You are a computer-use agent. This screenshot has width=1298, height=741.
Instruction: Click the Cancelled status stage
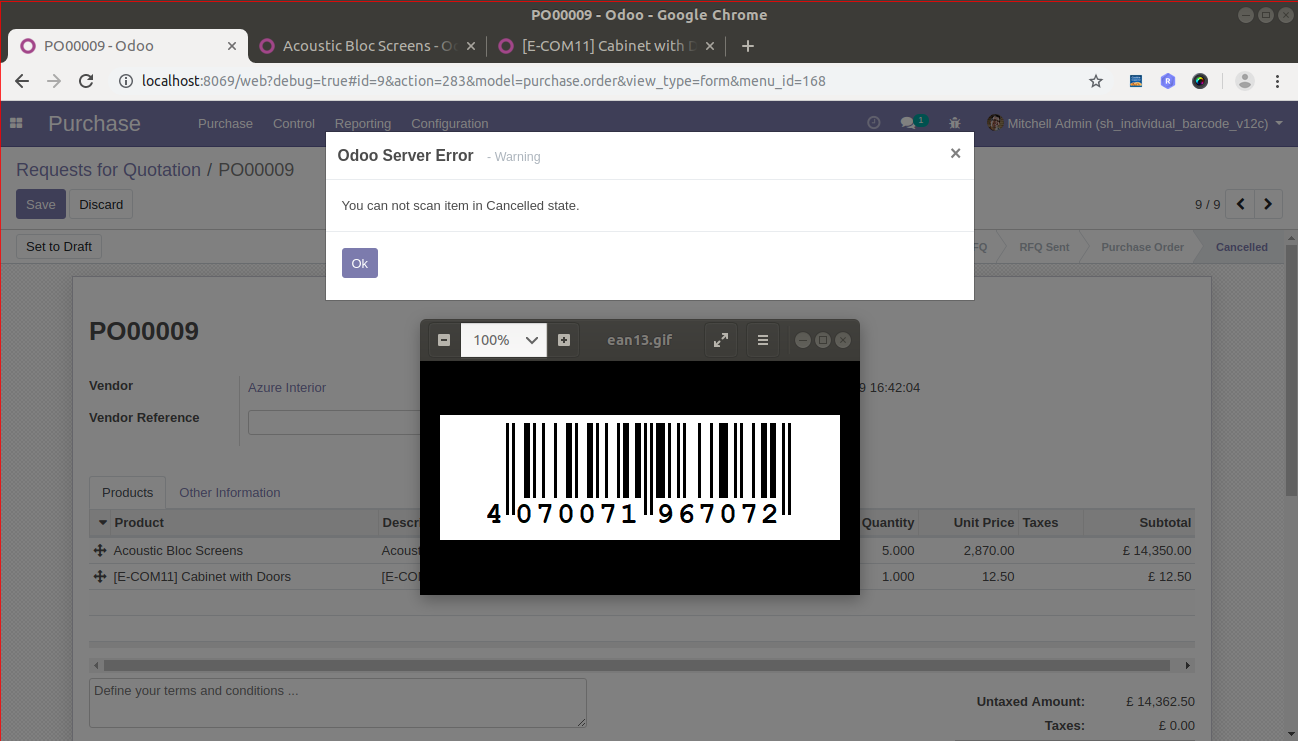[1241, 247]
